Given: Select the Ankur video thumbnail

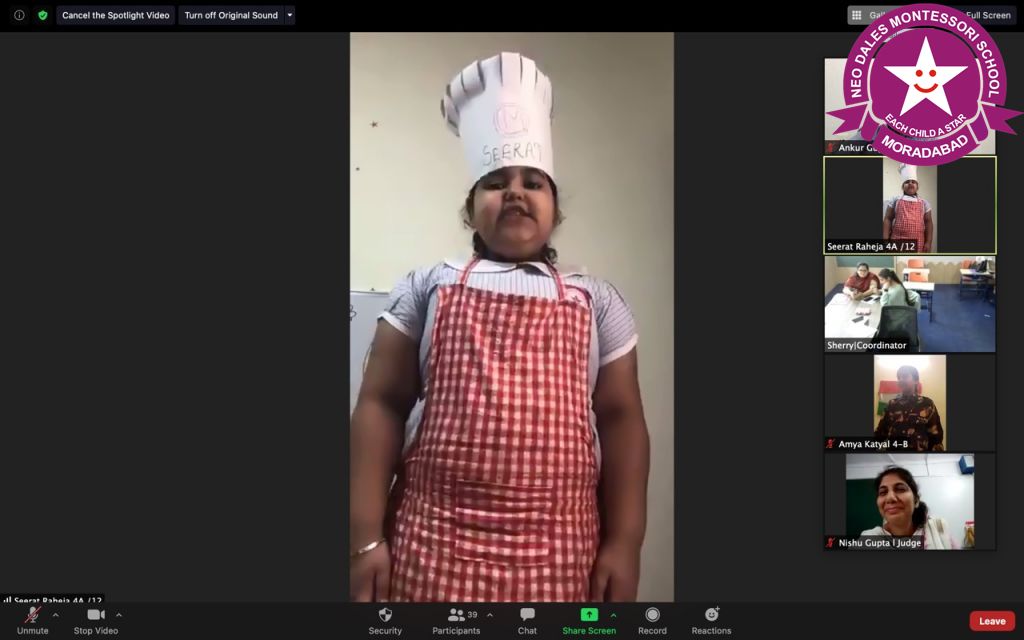Looking at the screenshot, I should point(910,106).
